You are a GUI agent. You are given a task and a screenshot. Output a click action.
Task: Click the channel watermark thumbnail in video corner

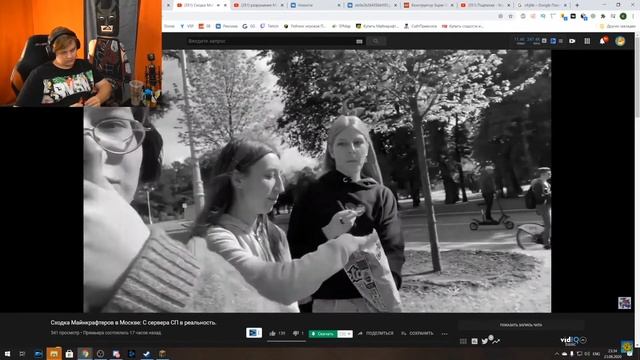pos(624,303)
